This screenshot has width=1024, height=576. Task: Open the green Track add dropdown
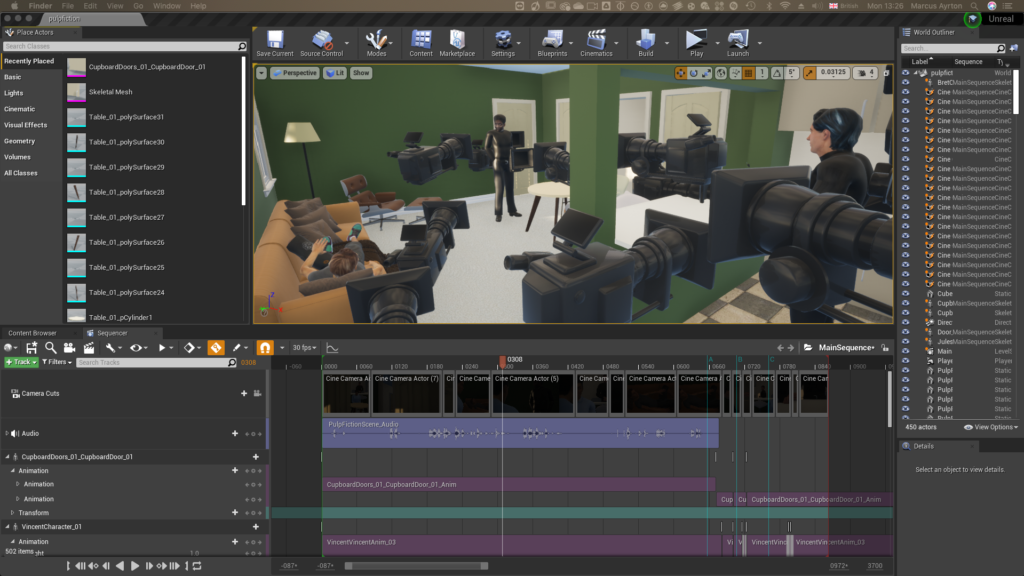tap(22, 362)
